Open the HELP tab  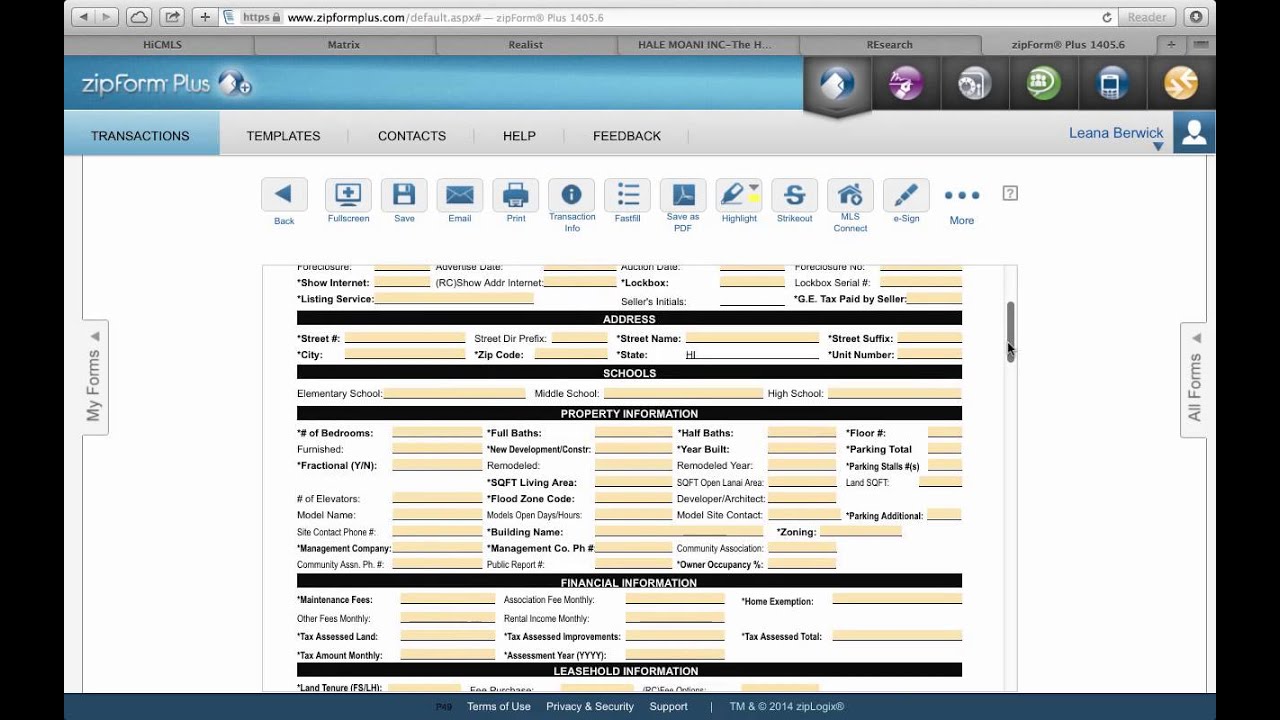click(519, 135)
